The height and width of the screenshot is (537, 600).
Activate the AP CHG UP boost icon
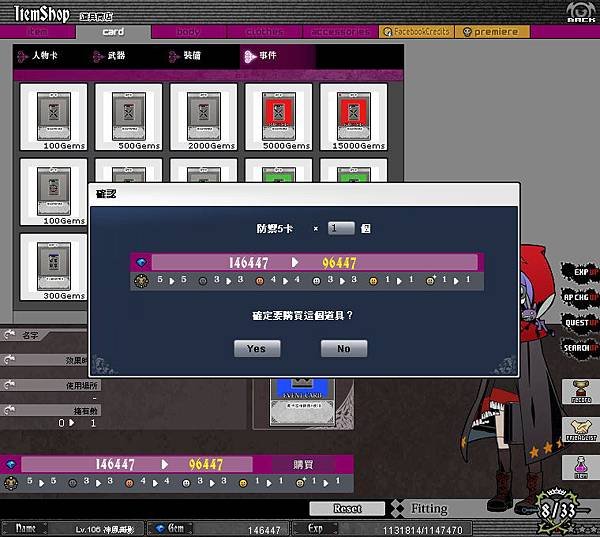pyautogui.click(x=581, y=297)
